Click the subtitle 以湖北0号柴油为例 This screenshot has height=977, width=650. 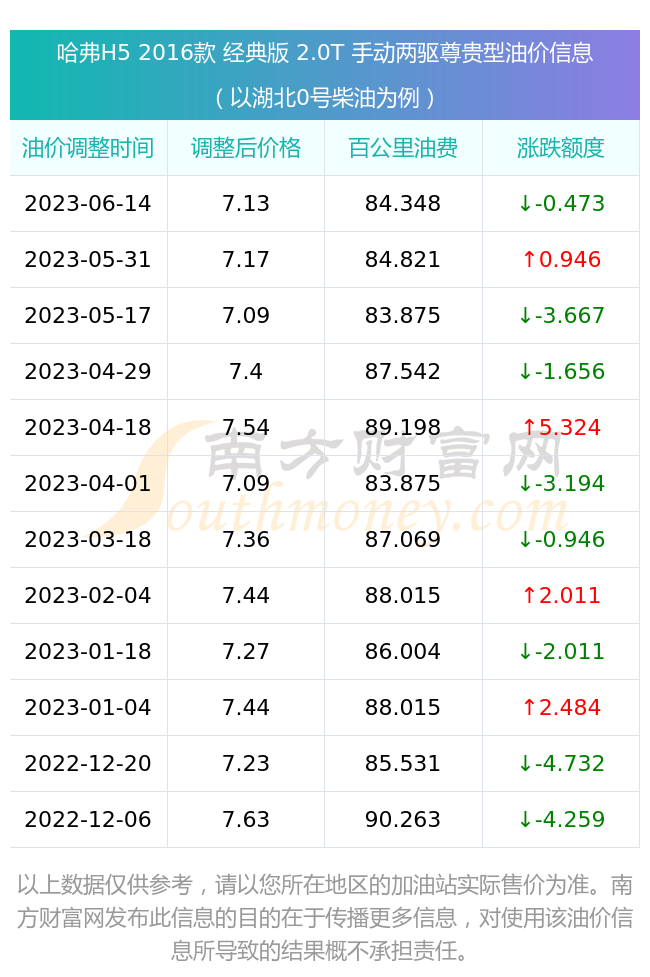click(325, 98)
